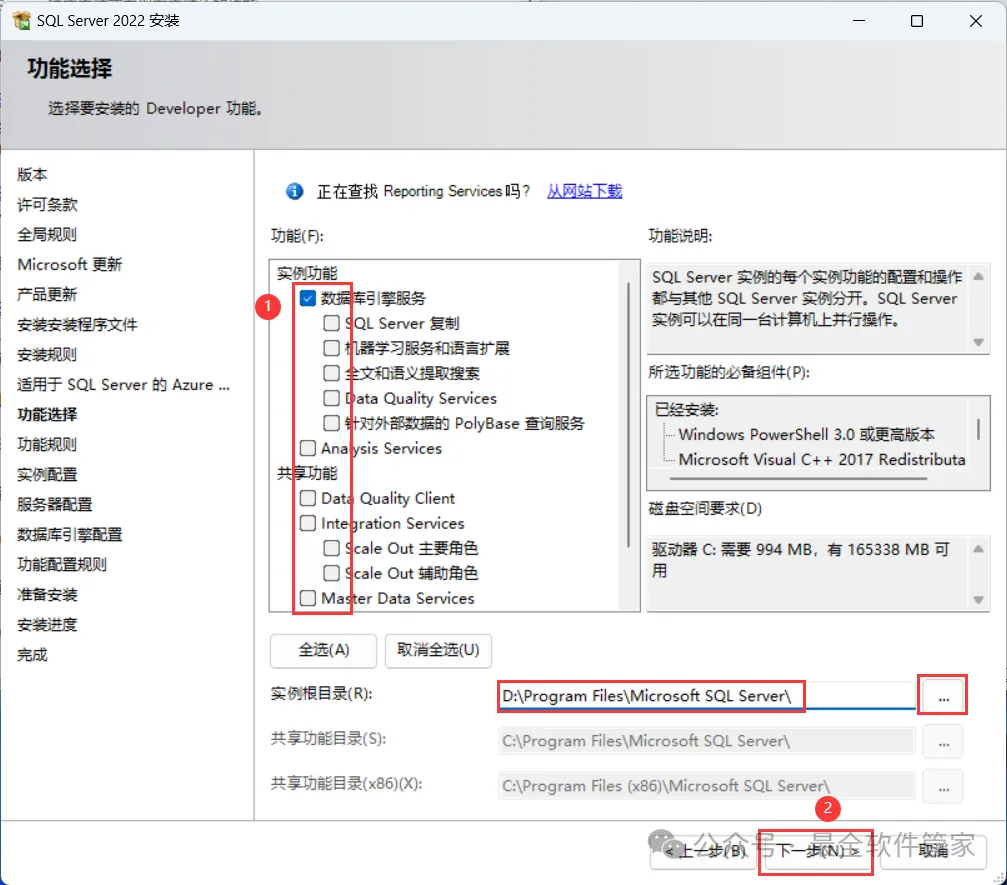Enable Scale Out 主要角色 checkbox
This screenshot has width=1007, height=885.
point(331,548)
